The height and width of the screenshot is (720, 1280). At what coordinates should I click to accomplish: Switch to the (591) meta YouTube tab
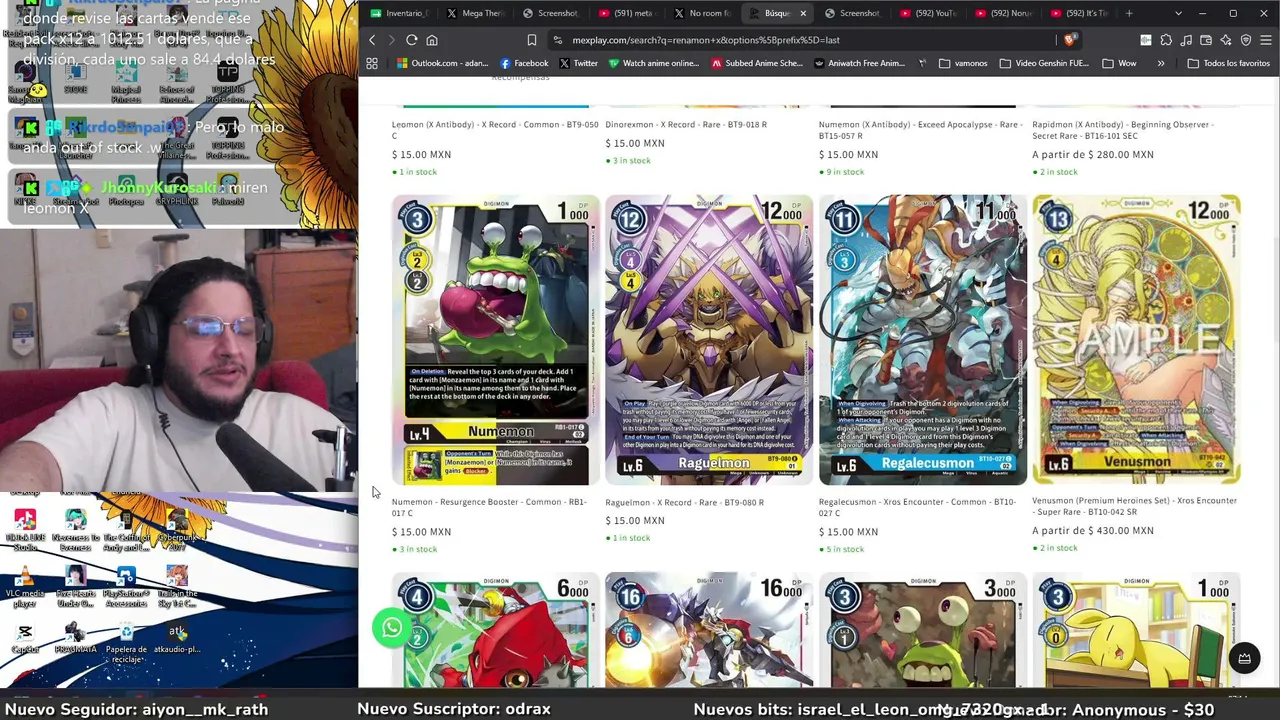click(x=627, y=13)
